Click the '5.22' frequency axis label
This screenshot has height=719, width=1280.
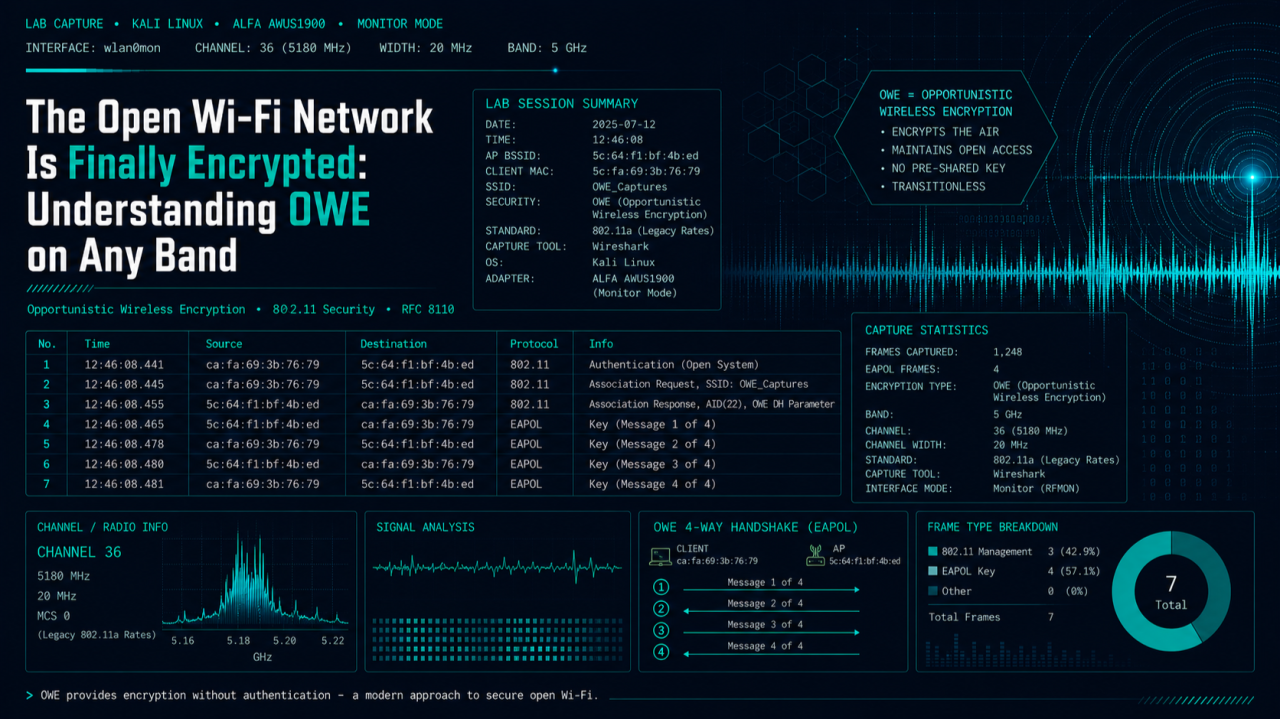click(x=332, y=640)
